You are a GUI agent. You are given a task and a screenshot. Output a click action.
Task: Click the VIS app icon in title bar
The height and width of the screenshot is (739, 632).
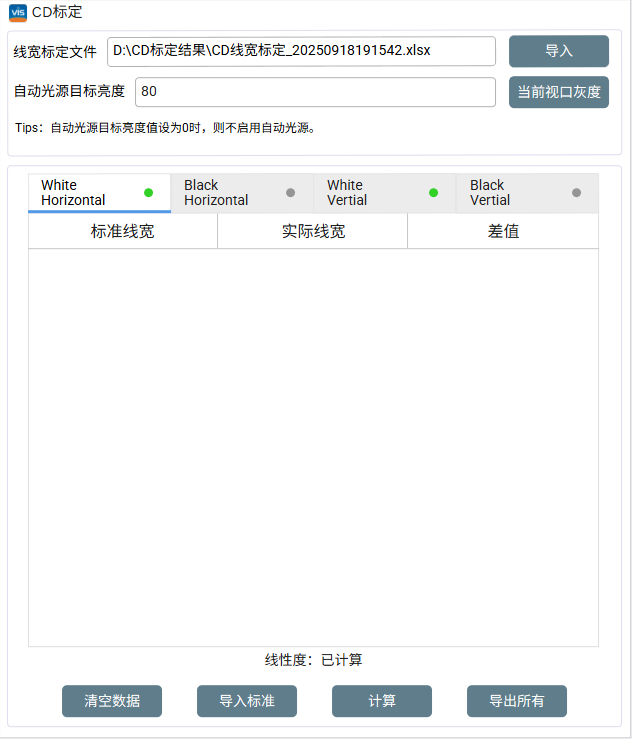[x=17, y=12]
